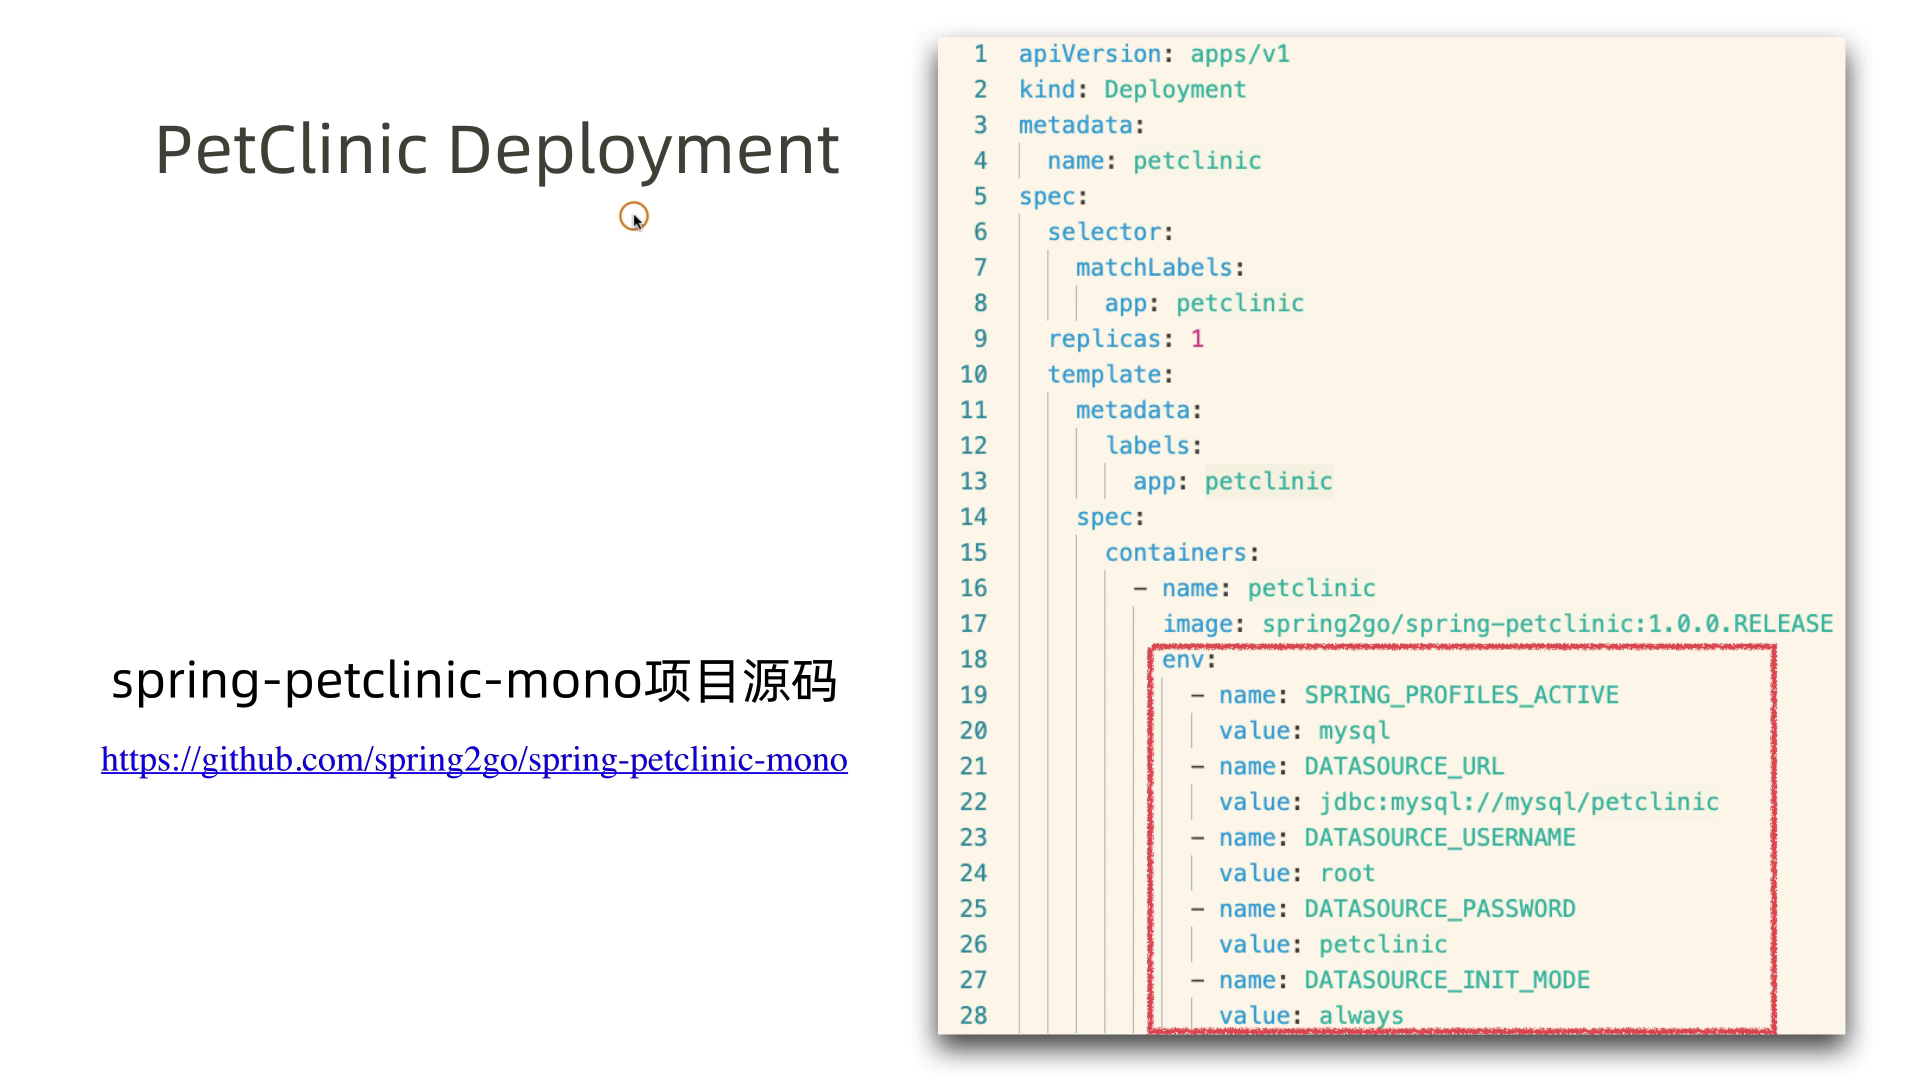The image size is (1920, 1080).
Task: Click the 'kind: Deployment' code line
Action: click(1132, 90)
